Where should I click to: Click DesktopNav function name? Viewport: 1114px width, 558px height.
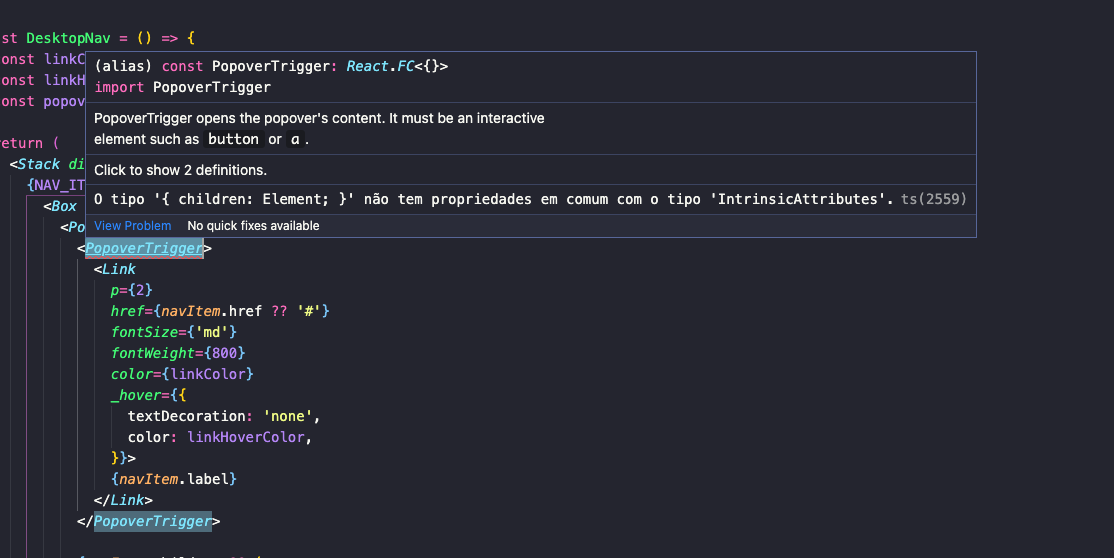click(x=68, y=38)
